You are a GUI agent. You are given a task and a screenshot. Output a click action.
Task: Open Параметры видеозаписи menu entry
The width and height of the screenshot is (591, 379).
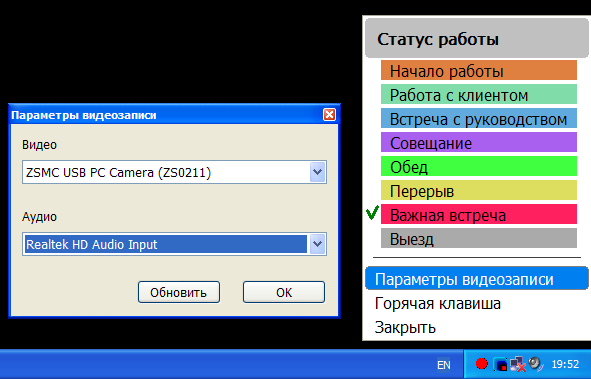(477, 279)
